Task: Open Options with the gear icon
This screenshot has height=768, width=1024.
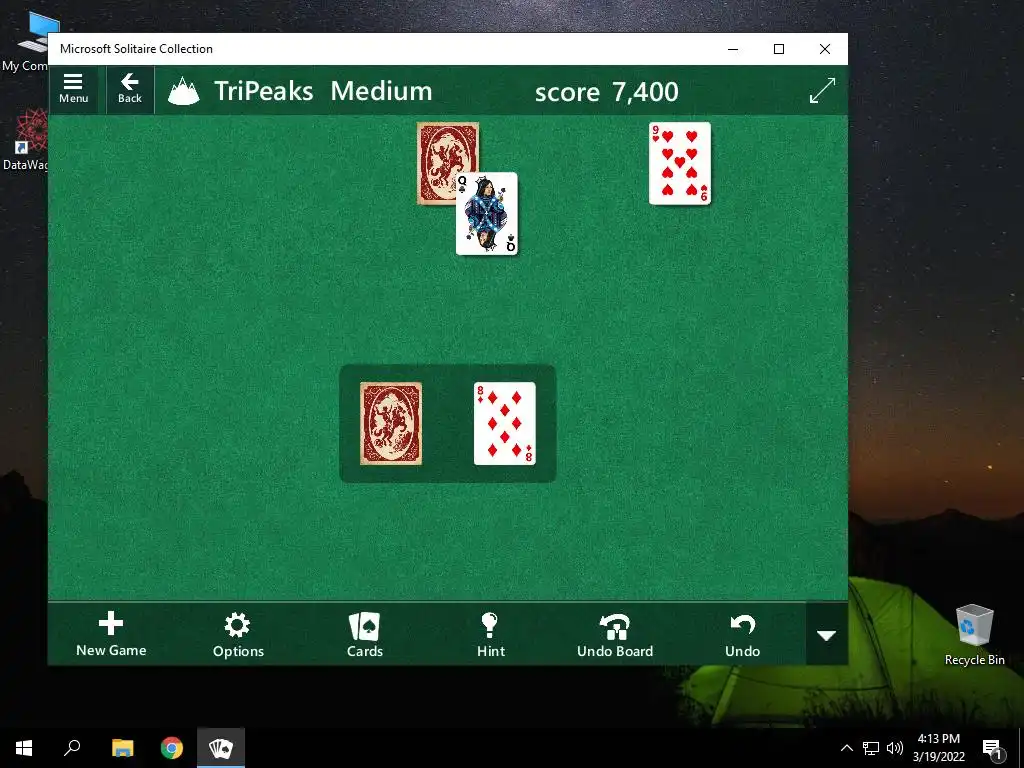Action: pyautogui.click(x=238, y=633)
